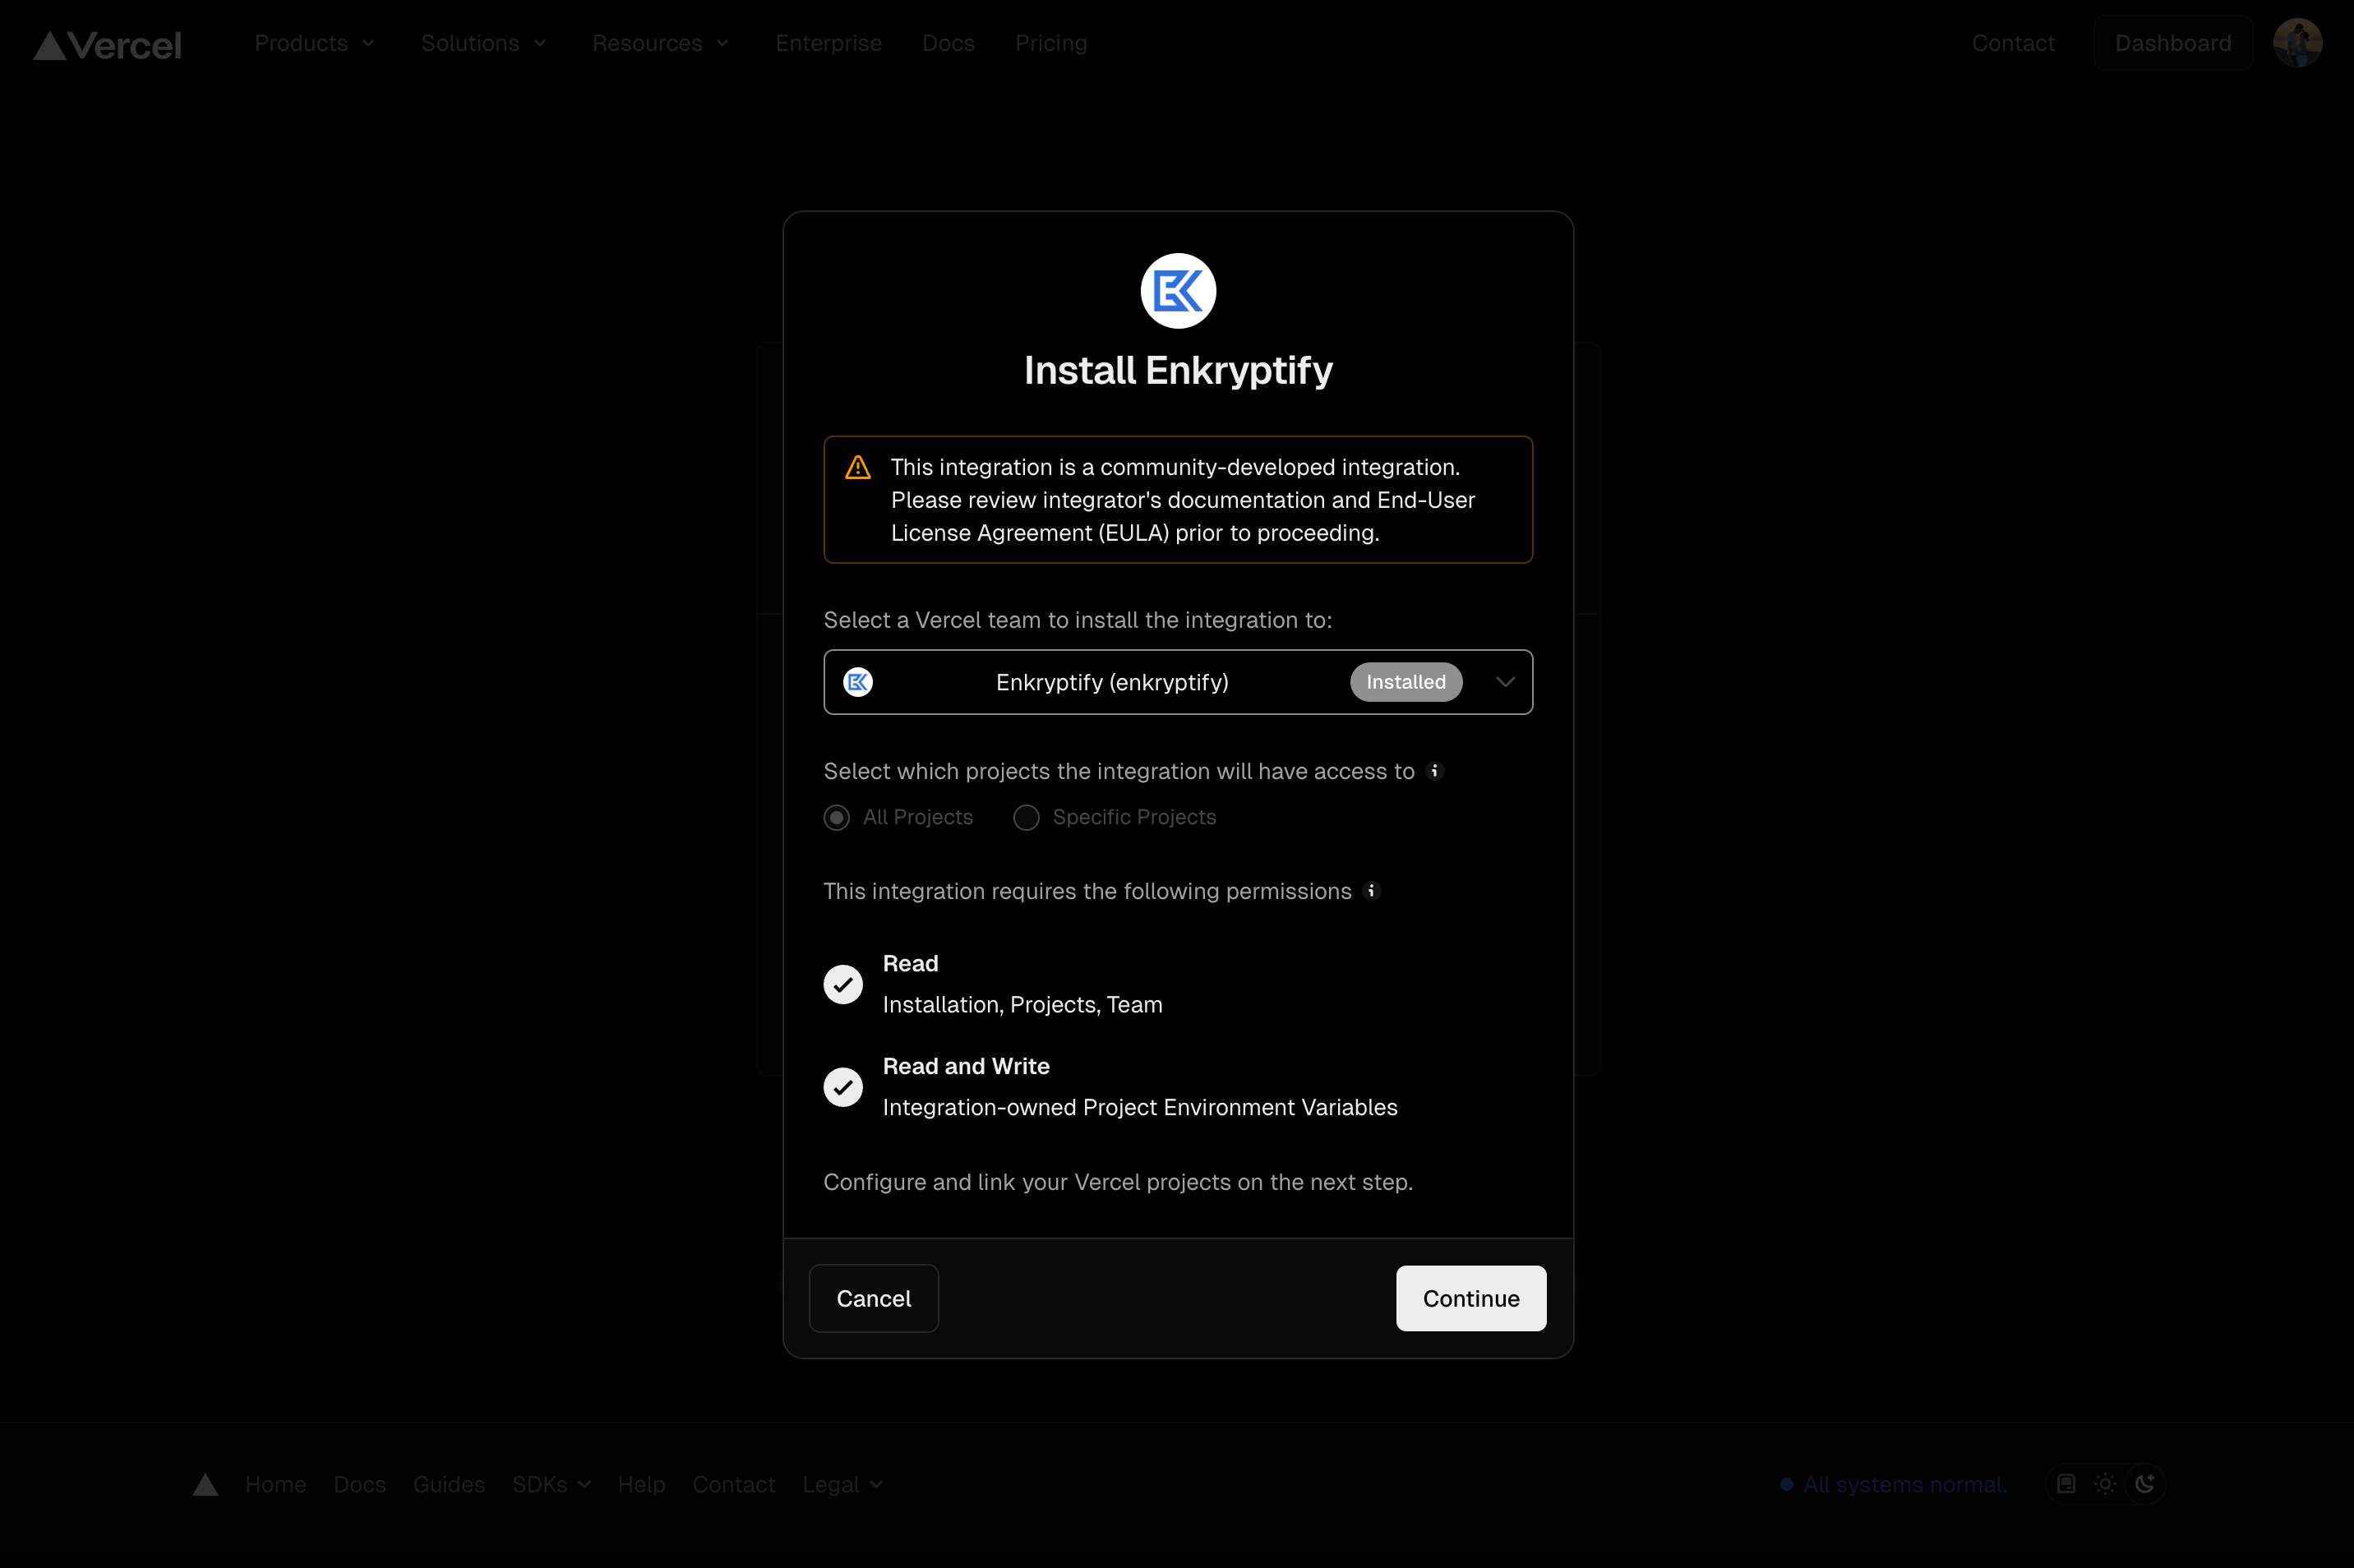The image size is (2354, 1568).
Task: Click the info icon next to project access selection
Action: (1436, 771)
